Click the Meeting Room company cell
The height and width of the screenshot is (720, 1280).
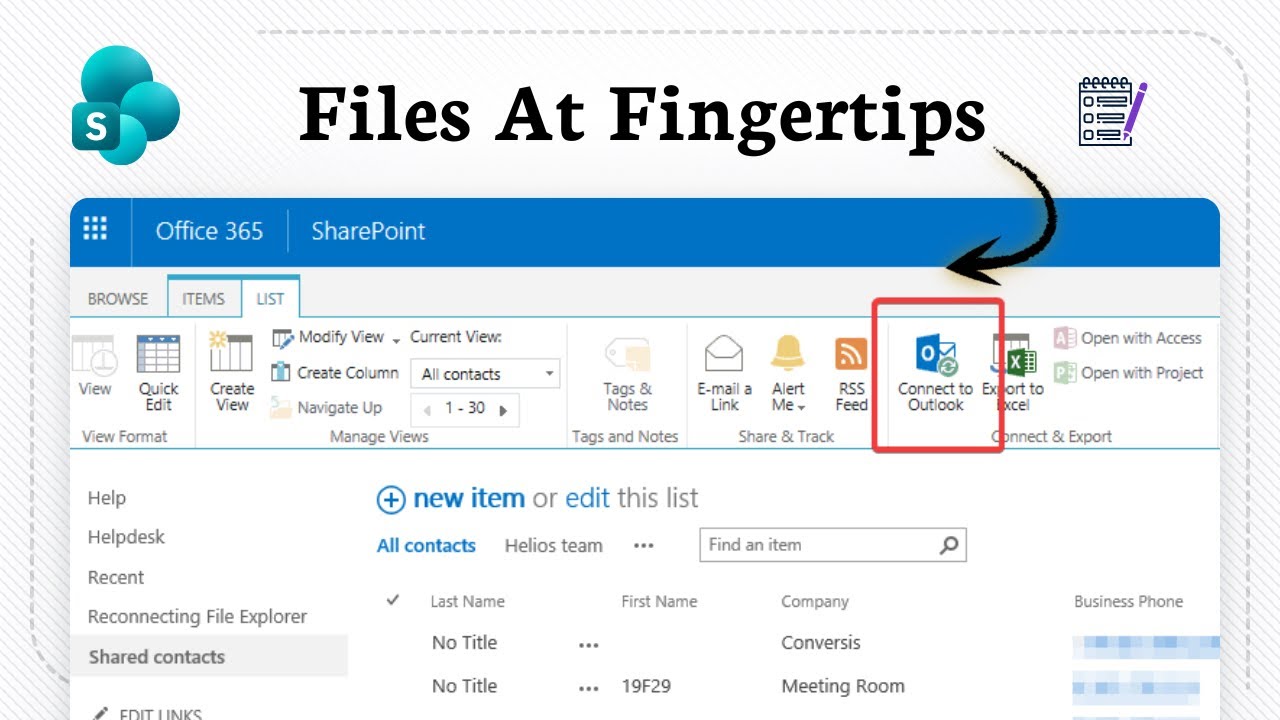coord(843,686)
